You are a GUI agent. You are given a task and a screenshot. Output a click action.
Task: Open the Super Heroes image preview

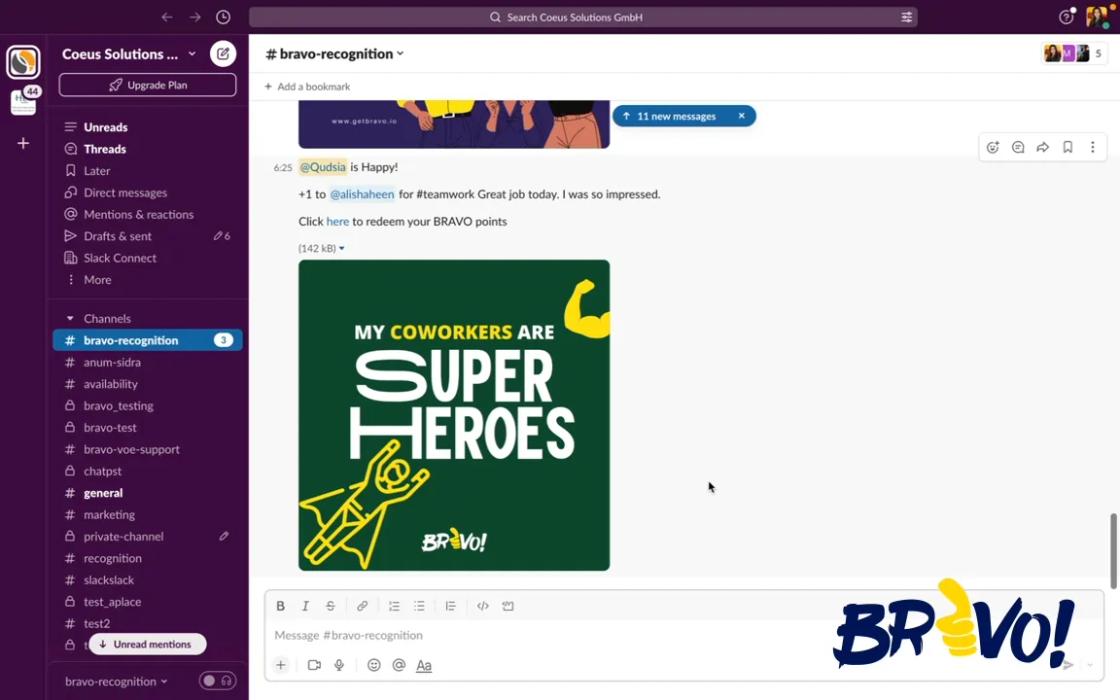point(454,415)
